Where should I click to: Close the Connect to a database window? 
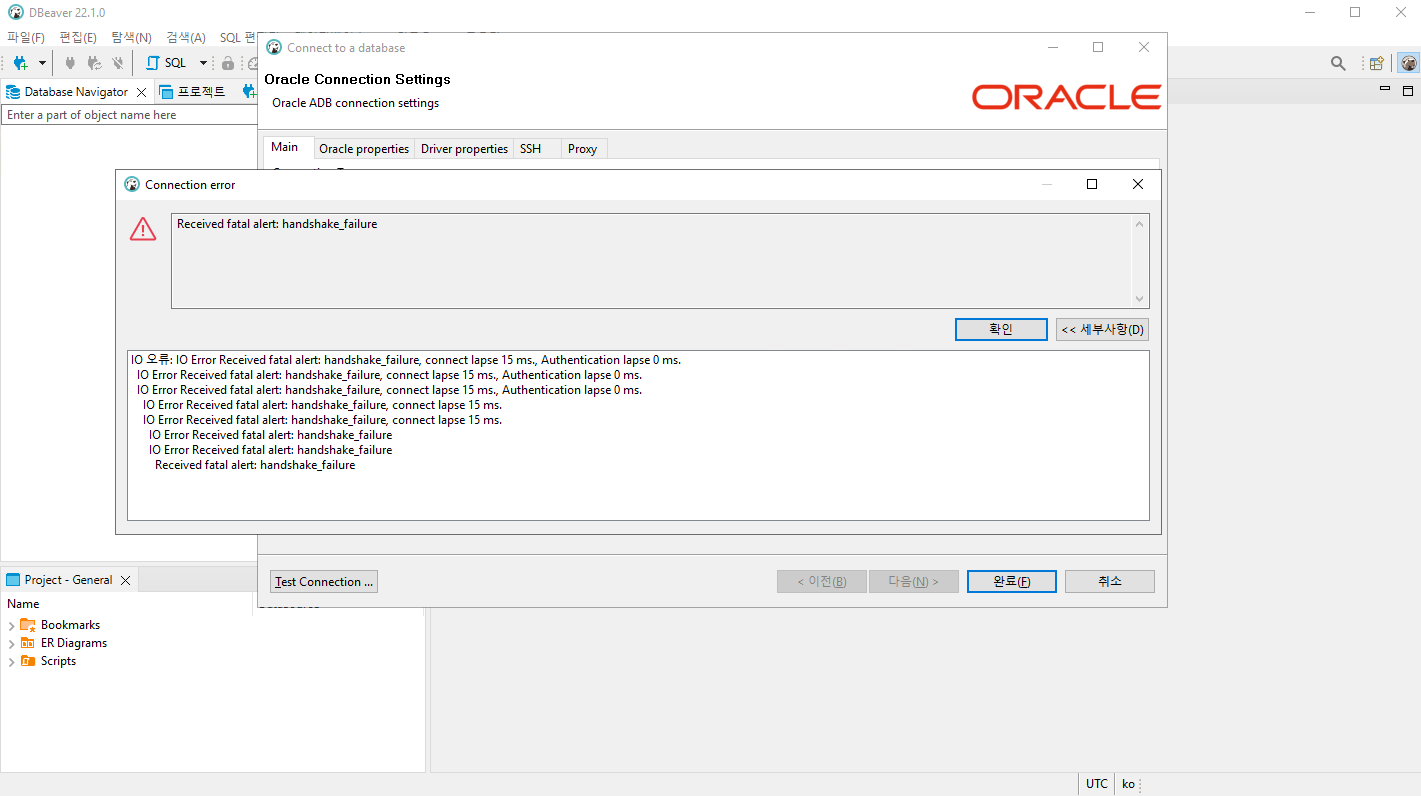pos(1144,47)
